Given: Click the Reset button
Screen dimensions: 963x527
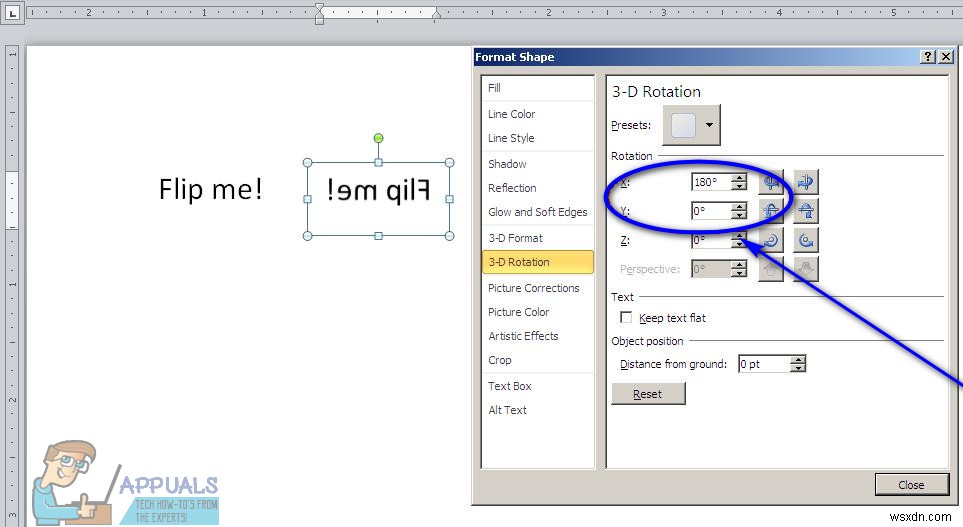Looking at the screenshot, I should click(648, 394).
